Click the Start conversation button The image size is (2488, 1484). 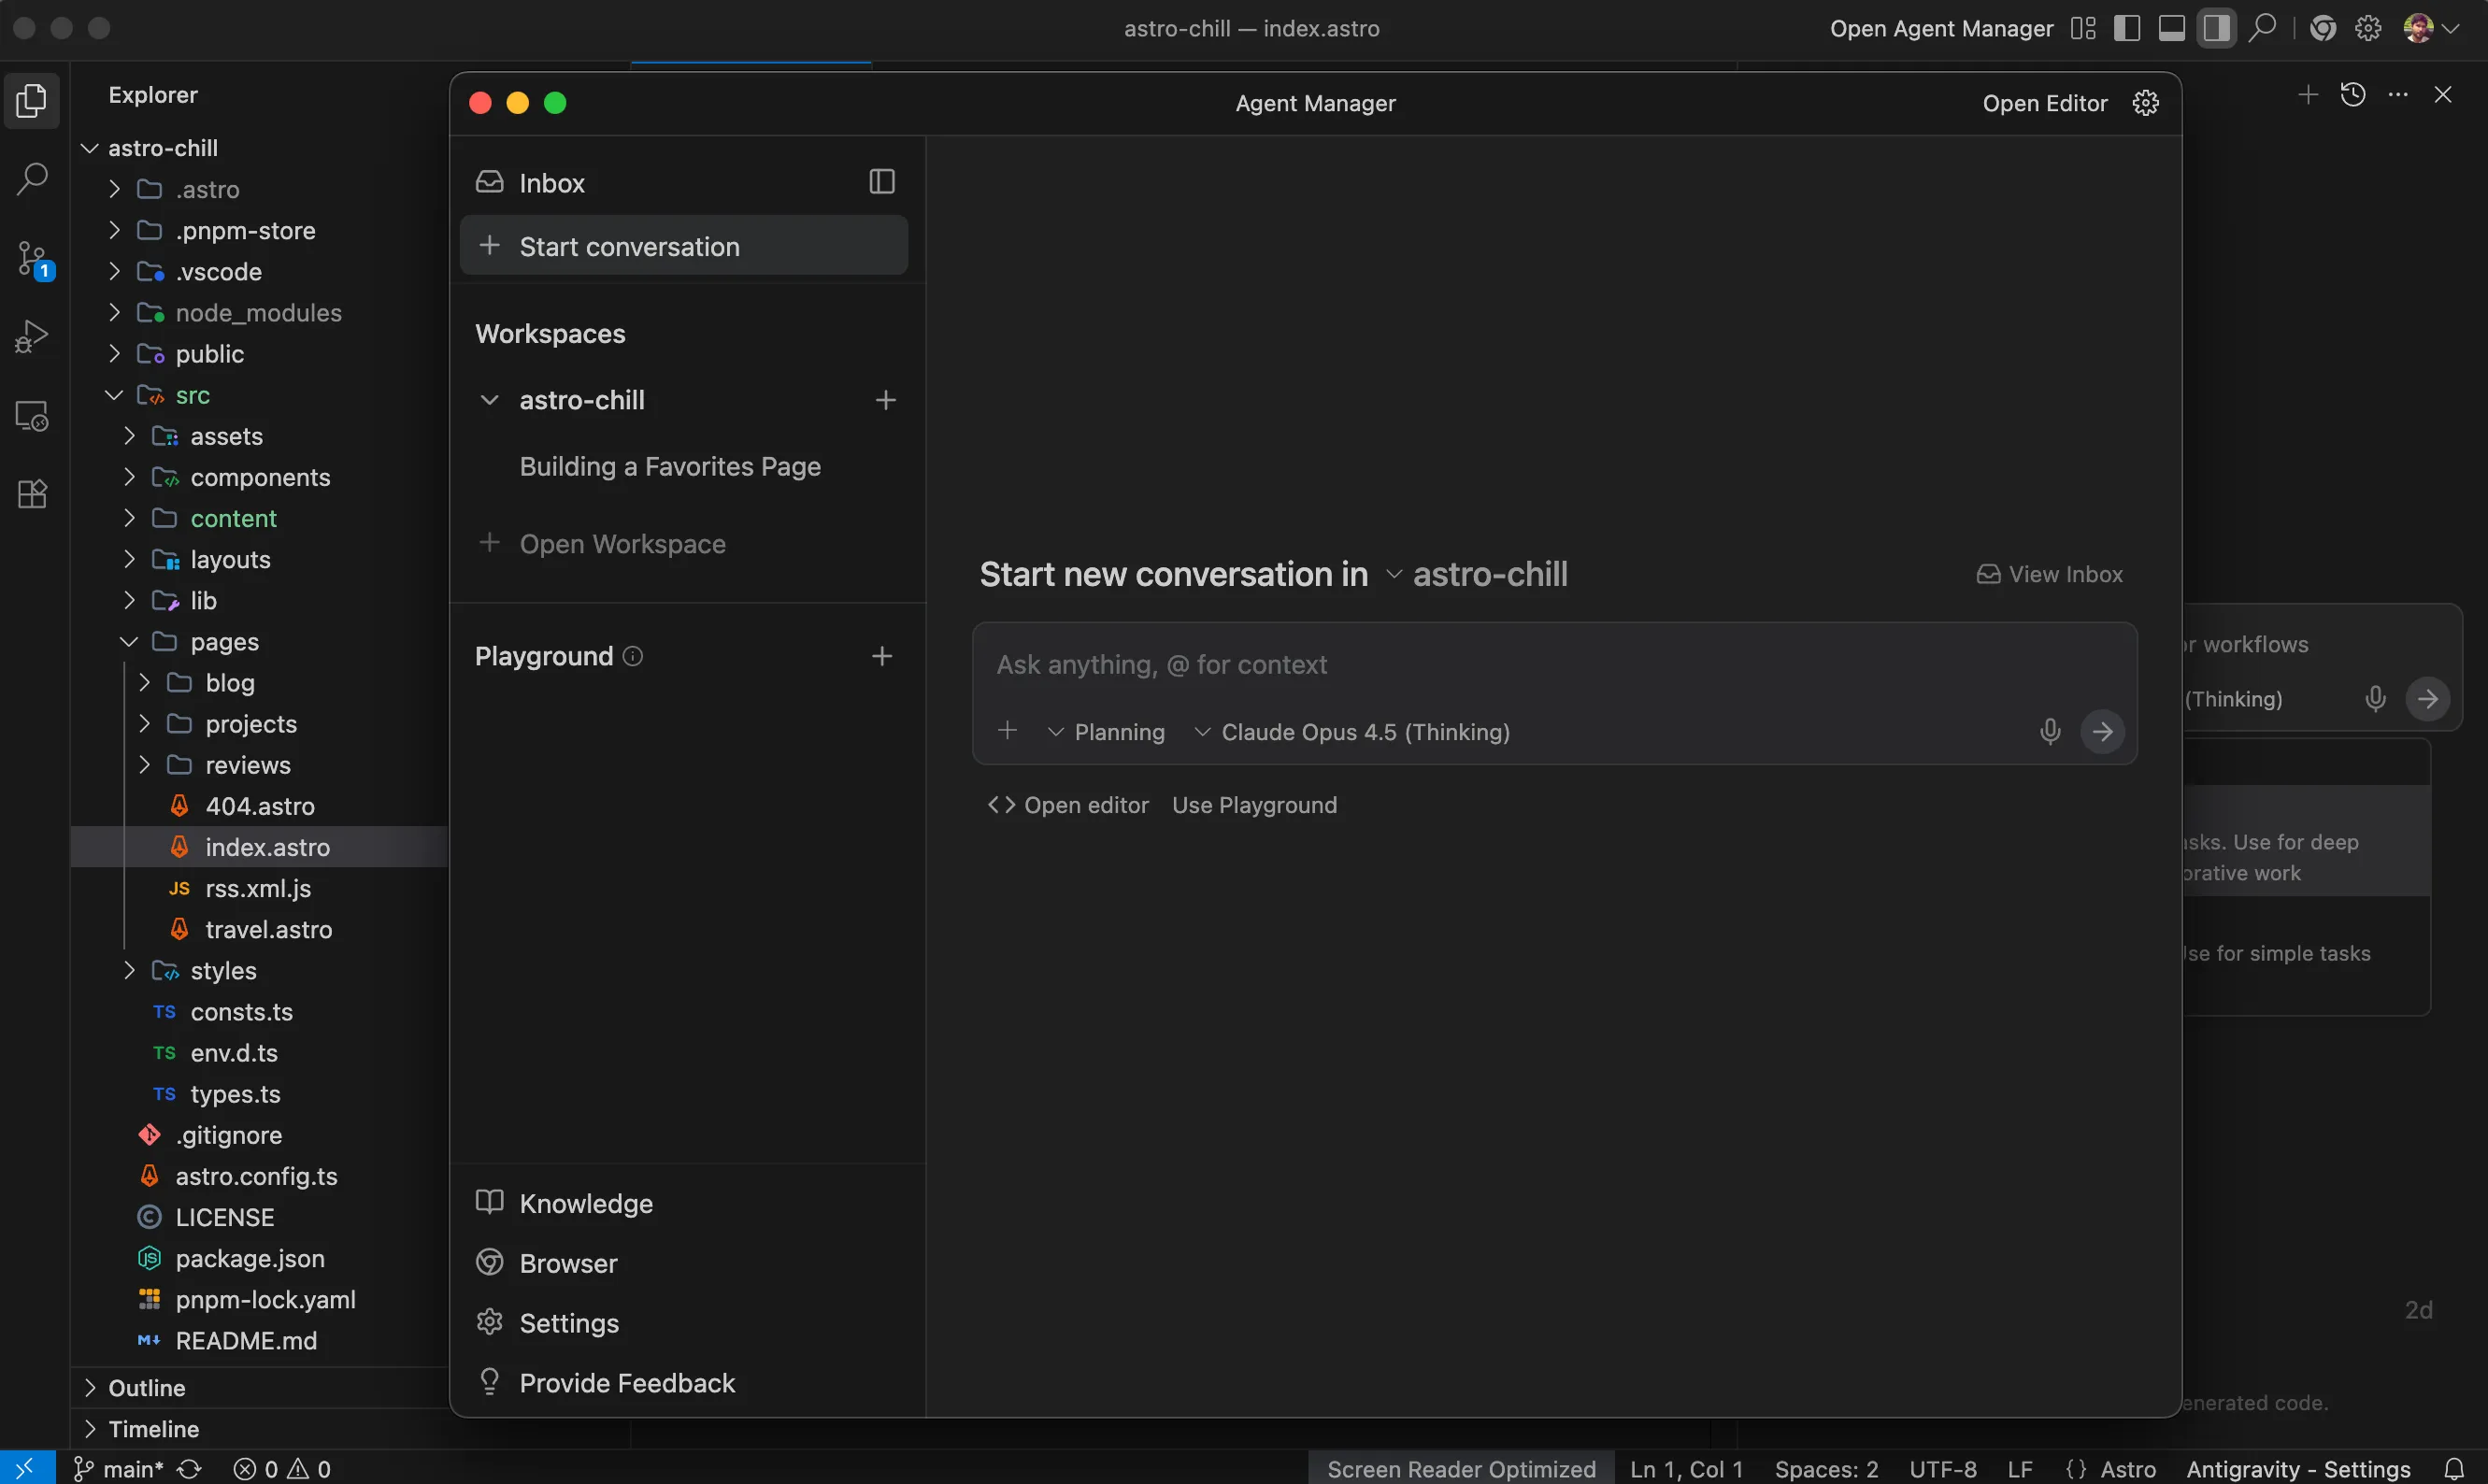click(x=684, y=246)
